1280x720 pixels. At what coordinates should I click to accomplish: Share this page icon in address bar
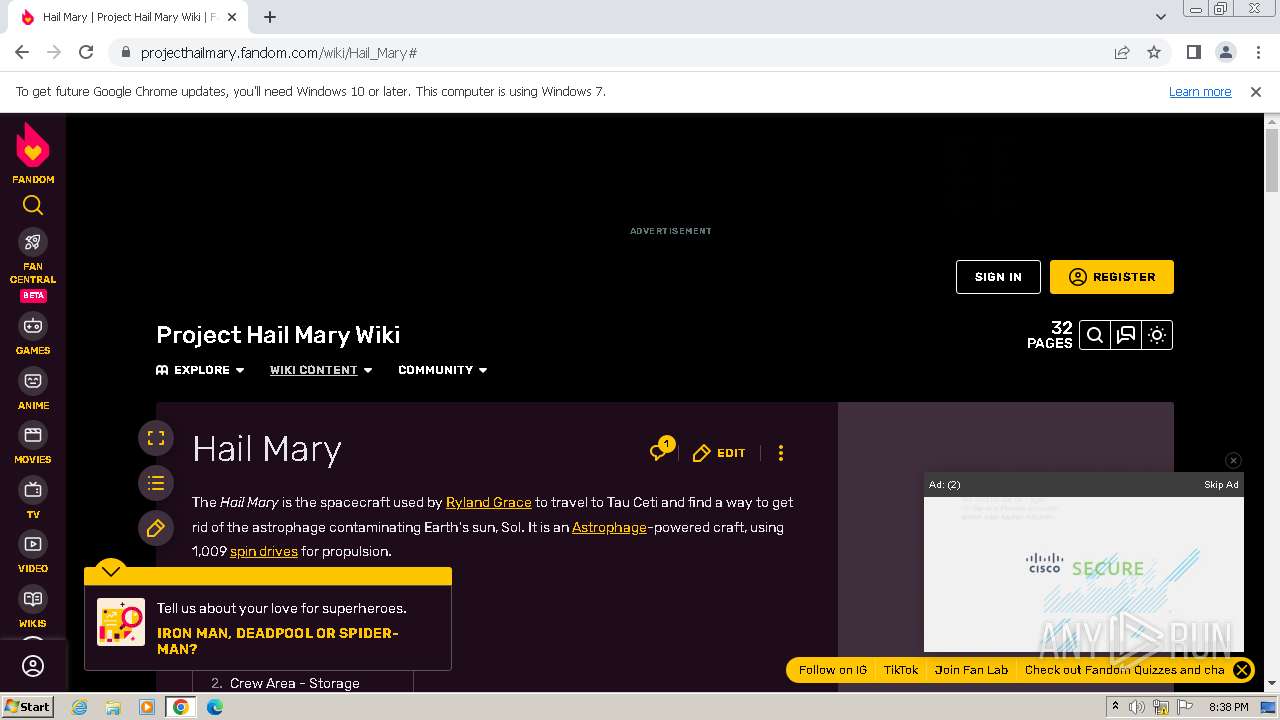point(1122,52)
